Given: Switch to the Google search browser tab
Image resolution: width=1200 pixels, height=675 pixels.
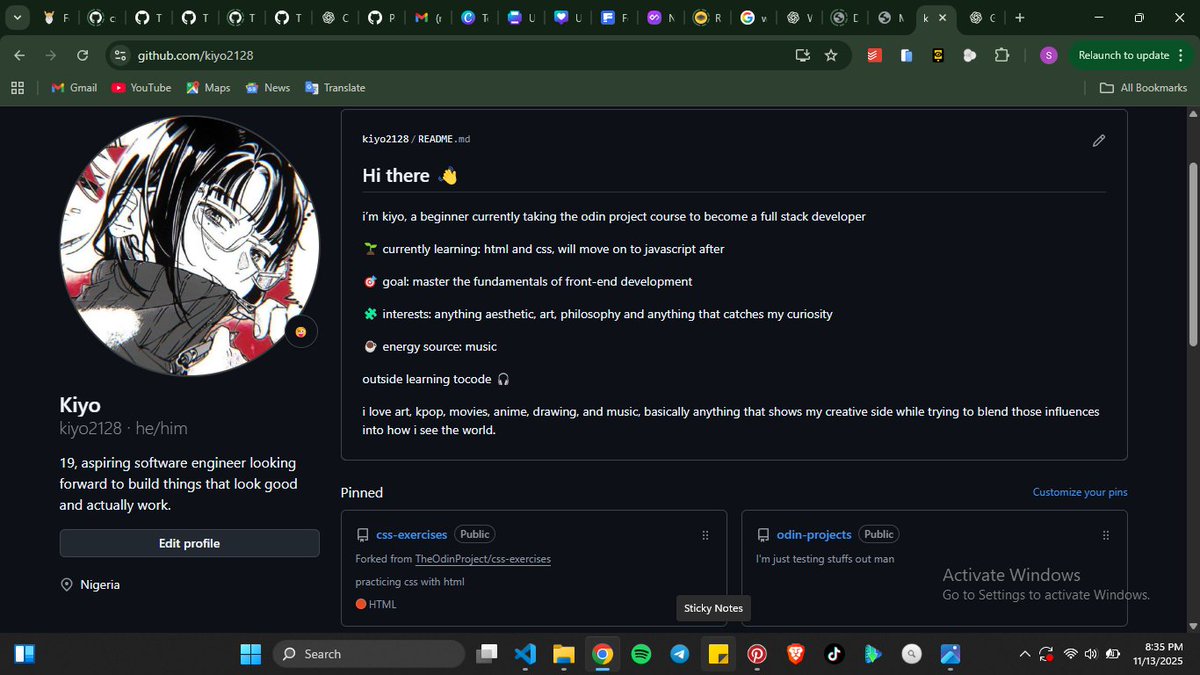Looking at the screenshot, I should pyautogui.click(x=753, y=18).
